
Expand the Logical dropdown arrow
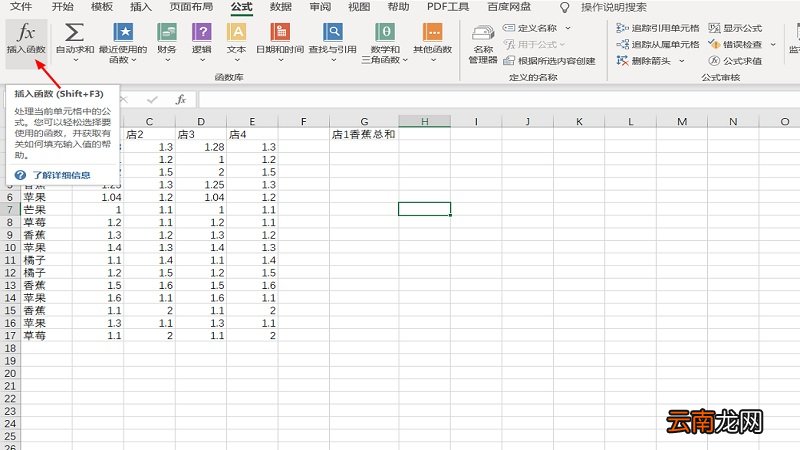click(x=202, y=60)
